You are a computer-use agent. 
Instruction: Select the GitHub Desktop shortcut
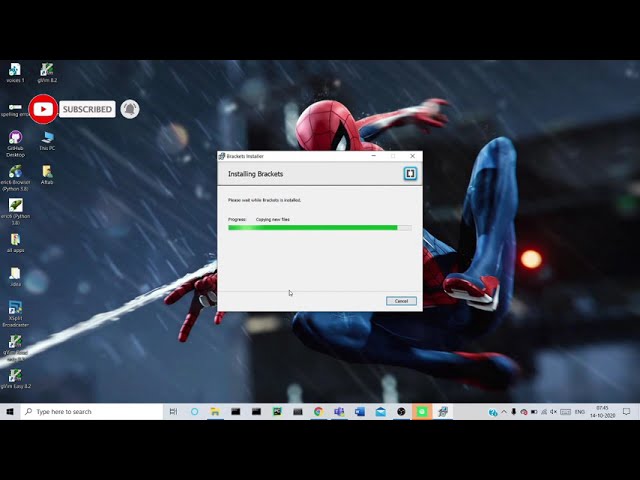[x=15, y=144]
